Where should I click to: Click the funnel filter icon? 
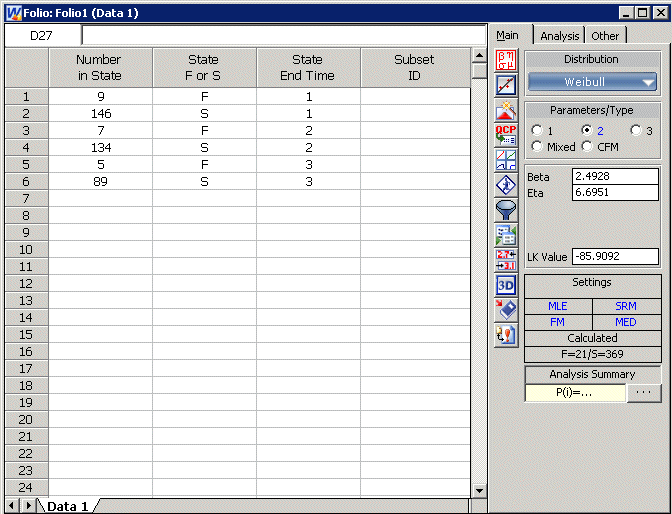coord(506,209)
